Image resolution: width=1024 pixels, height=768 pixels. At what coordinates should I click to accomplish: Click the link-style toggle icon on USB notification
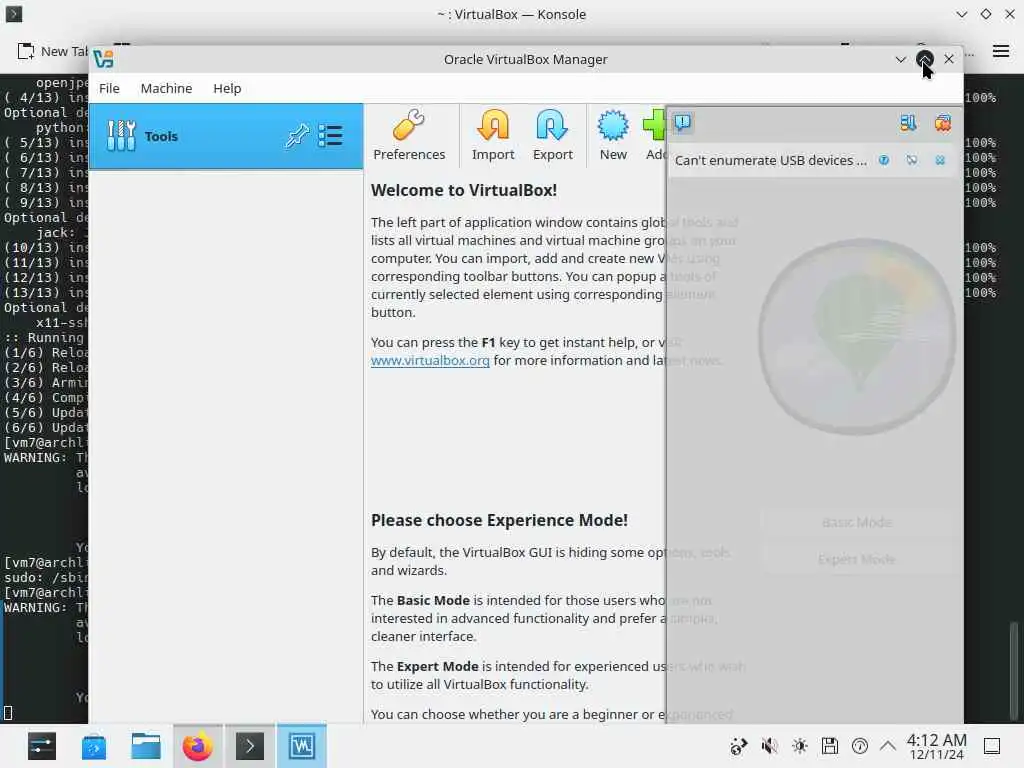click(912, 160)
